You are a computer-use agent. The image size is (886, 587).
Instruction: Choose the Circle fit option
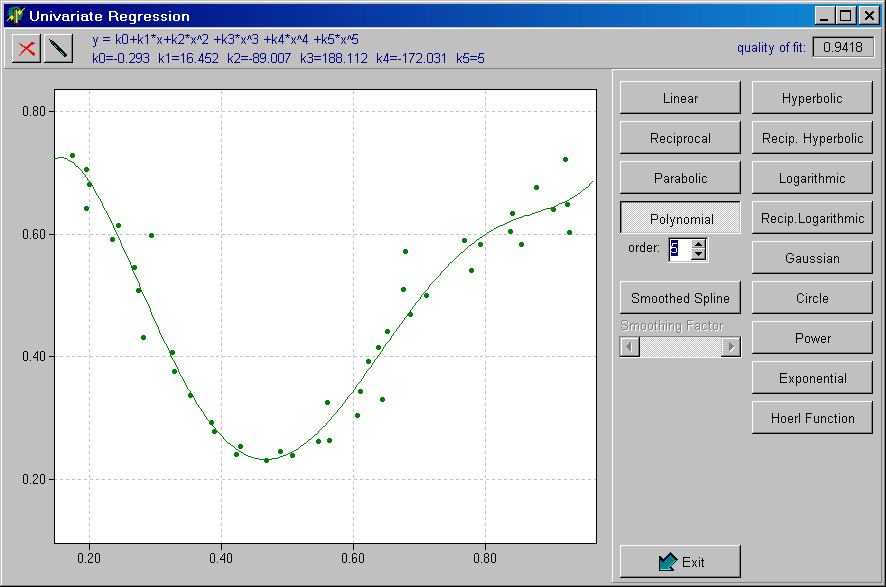(812, 298)
